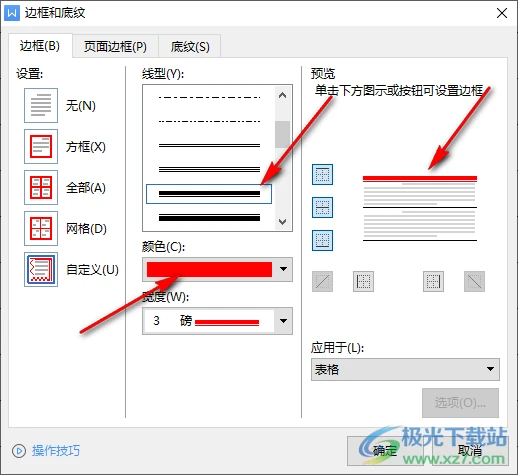This screenshot has height=475, width=518.
Task: Toggle right border button
Action: coord(433,282)
